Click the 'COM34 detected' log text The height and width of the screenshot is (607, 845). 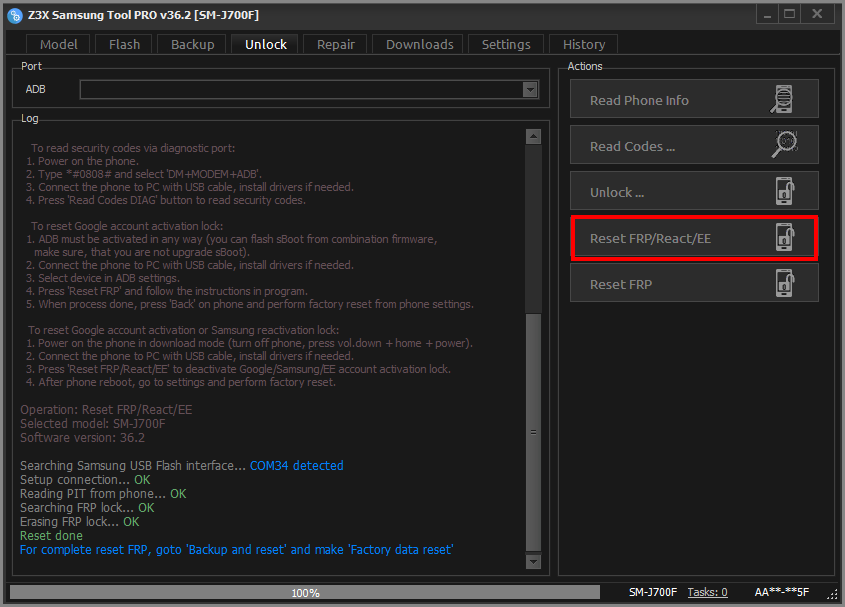click(x=296, y=465)
